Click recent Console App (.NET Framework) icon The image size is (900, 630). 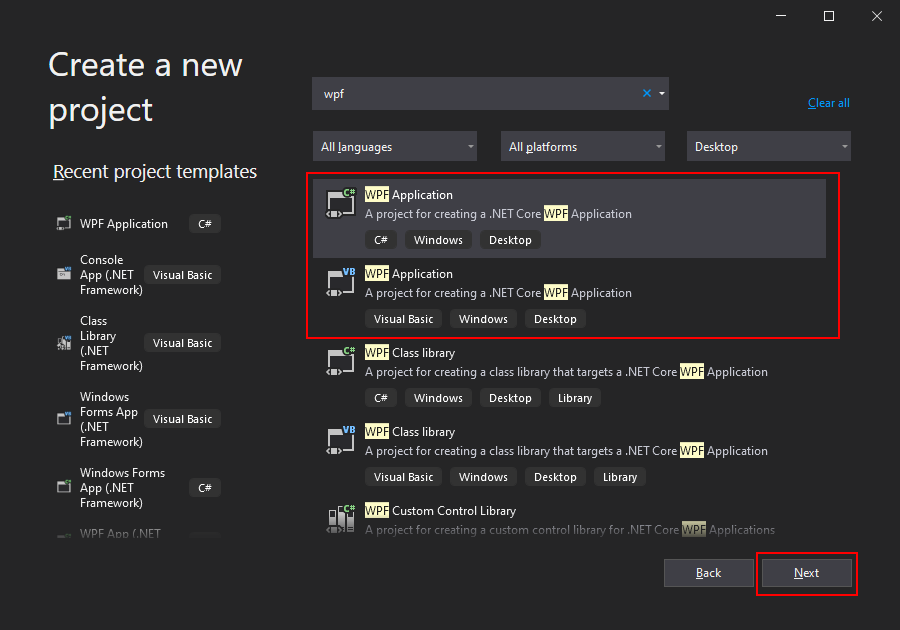pos(64,274)
